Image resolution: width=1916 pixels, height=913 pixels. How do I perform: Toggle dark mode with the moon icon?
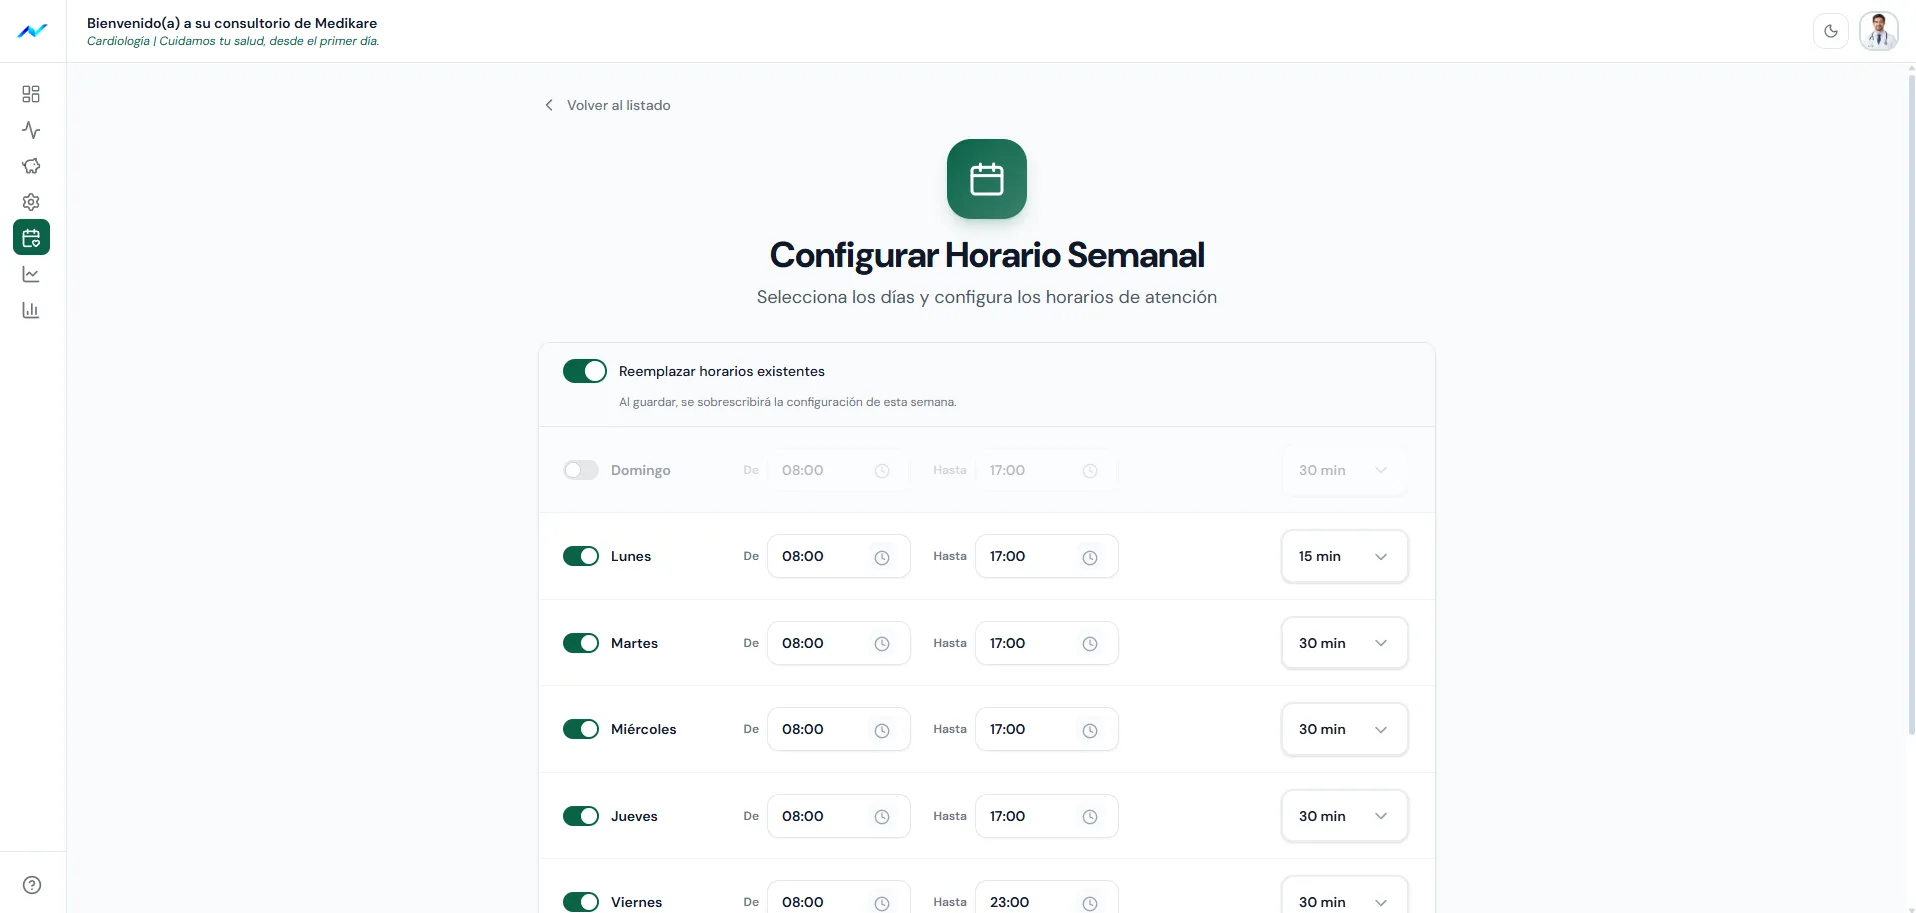(1831, 31)
